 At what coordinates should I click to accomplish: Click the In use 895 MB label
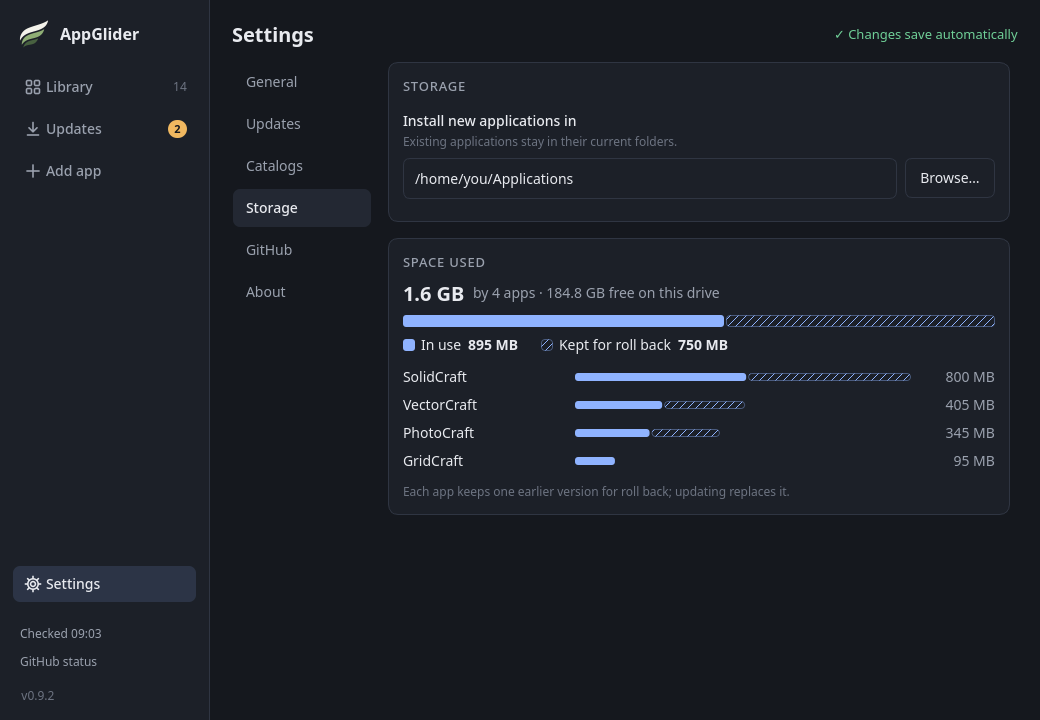click(x=460, y=345)
